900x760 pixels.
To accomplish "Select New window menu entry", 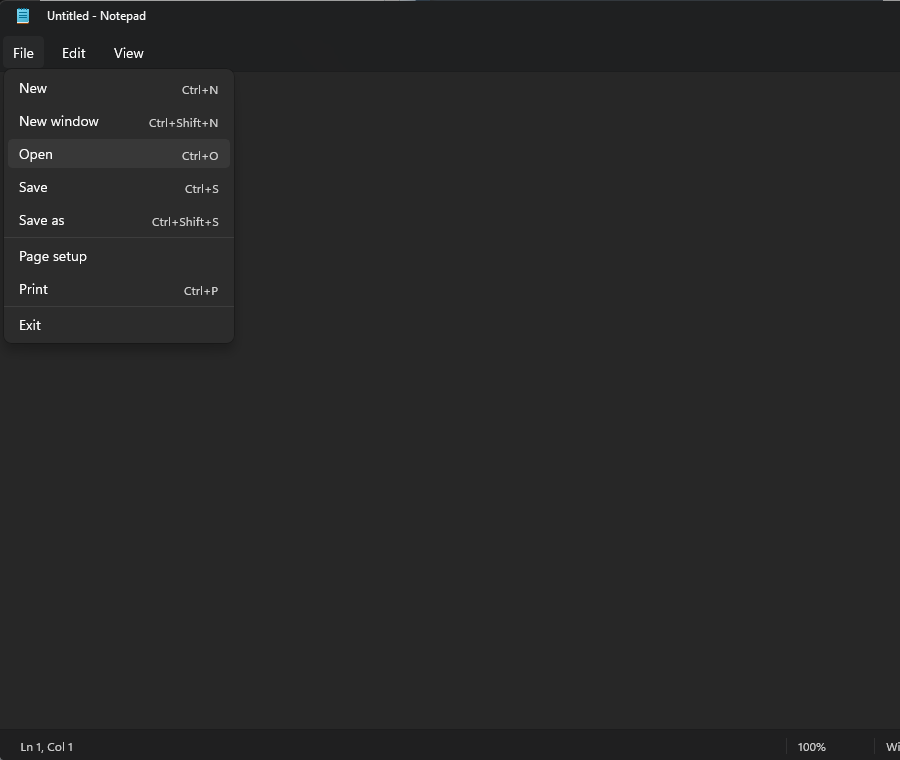I will pyautogui.click(x=119, y=122).
